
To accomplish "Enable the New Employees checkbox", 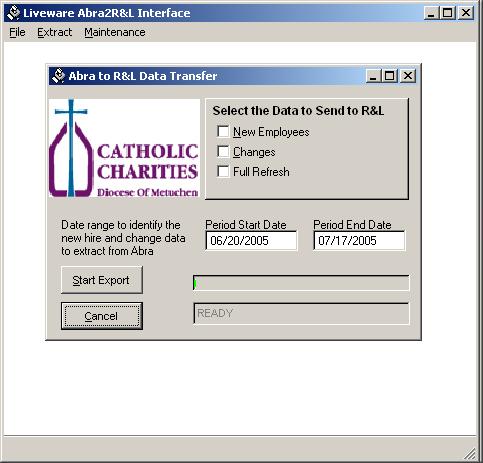I will [223, 131].
